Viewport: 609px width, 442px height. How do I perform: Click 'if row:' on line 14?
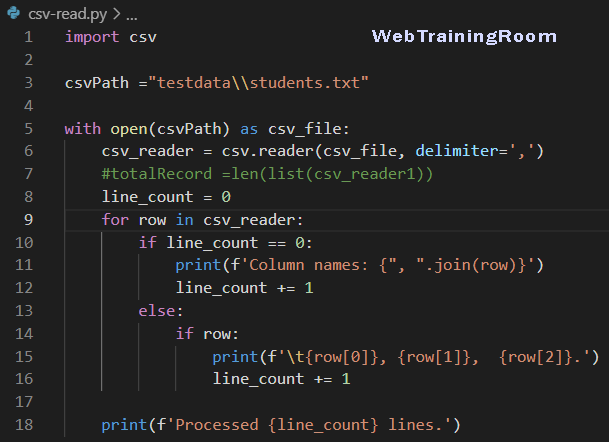tap(207, 334)
